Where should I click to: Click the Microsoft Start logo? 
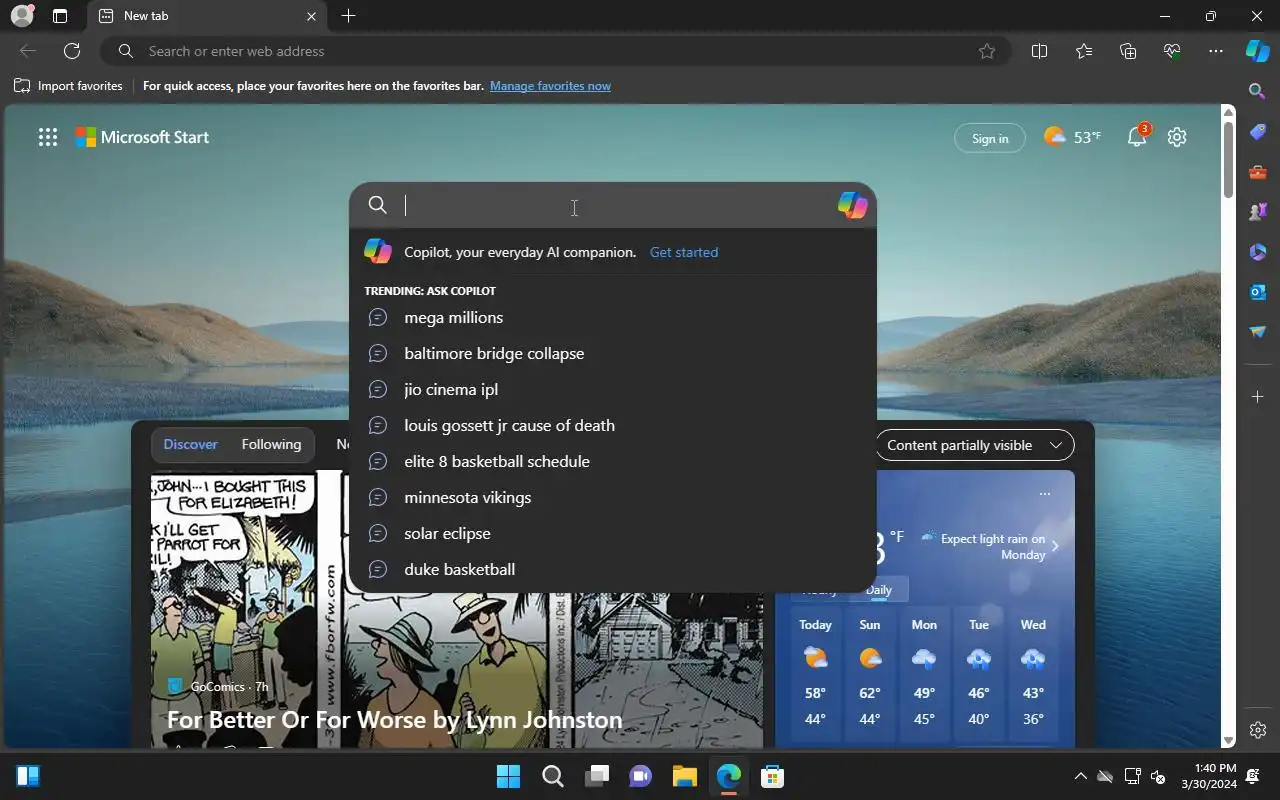point(142,137)
